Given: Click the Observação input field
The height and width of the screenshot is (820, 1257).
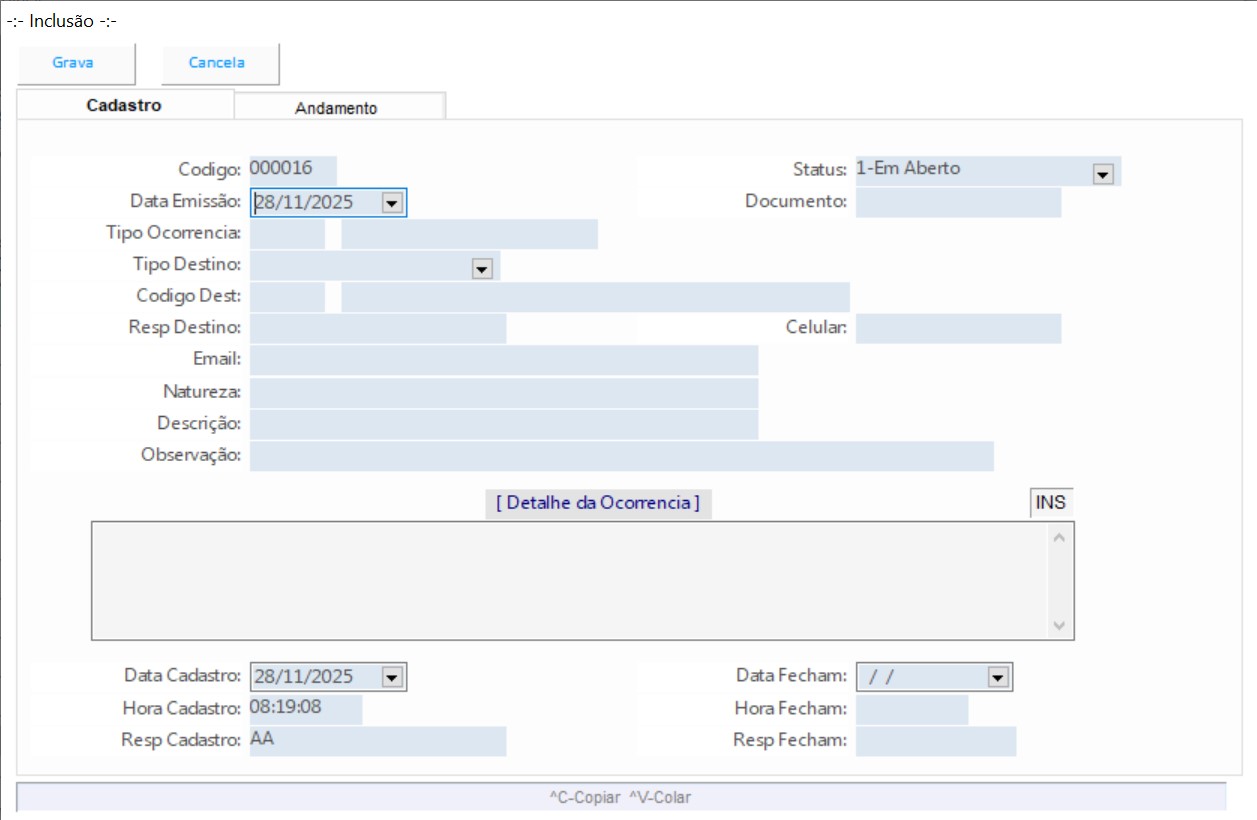Looking at the screenshot, I should pos(620,456).
